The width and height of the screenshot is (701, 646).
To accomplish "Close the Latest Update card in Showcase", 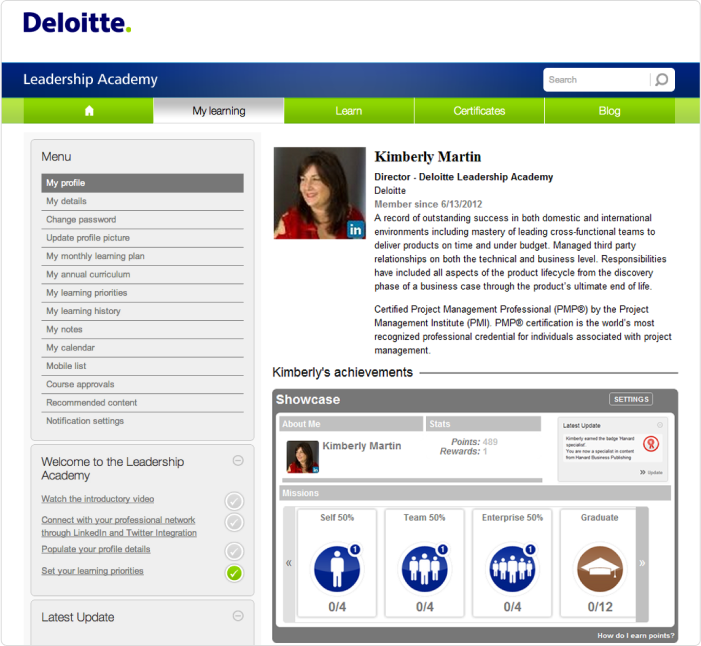I will pyautogui.click(x=660, y=425).
